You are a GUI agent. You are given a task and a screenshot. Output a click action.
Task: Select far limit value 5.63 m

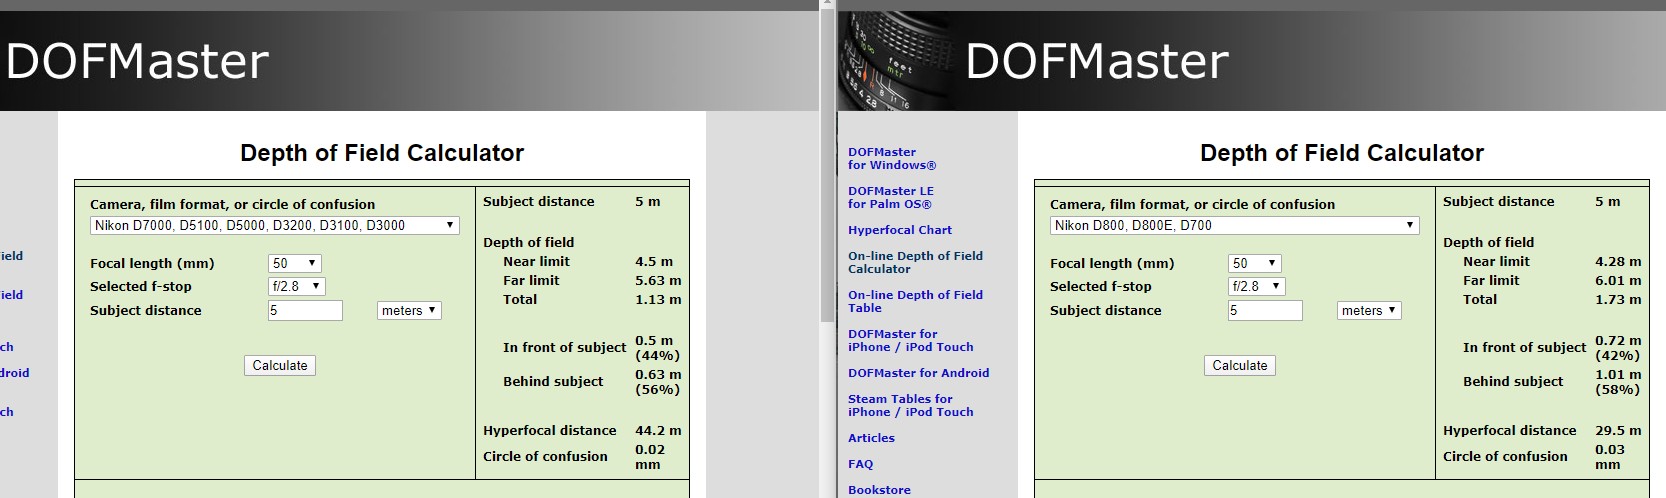[658, 281]
